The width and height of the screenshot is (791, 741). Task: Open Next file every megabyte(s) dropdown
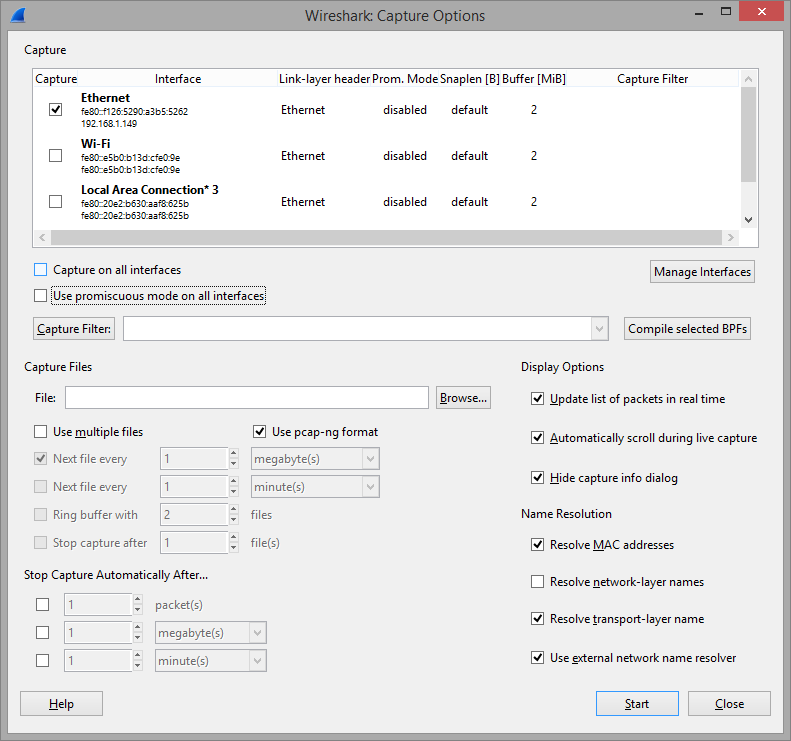tap(370, 459)
